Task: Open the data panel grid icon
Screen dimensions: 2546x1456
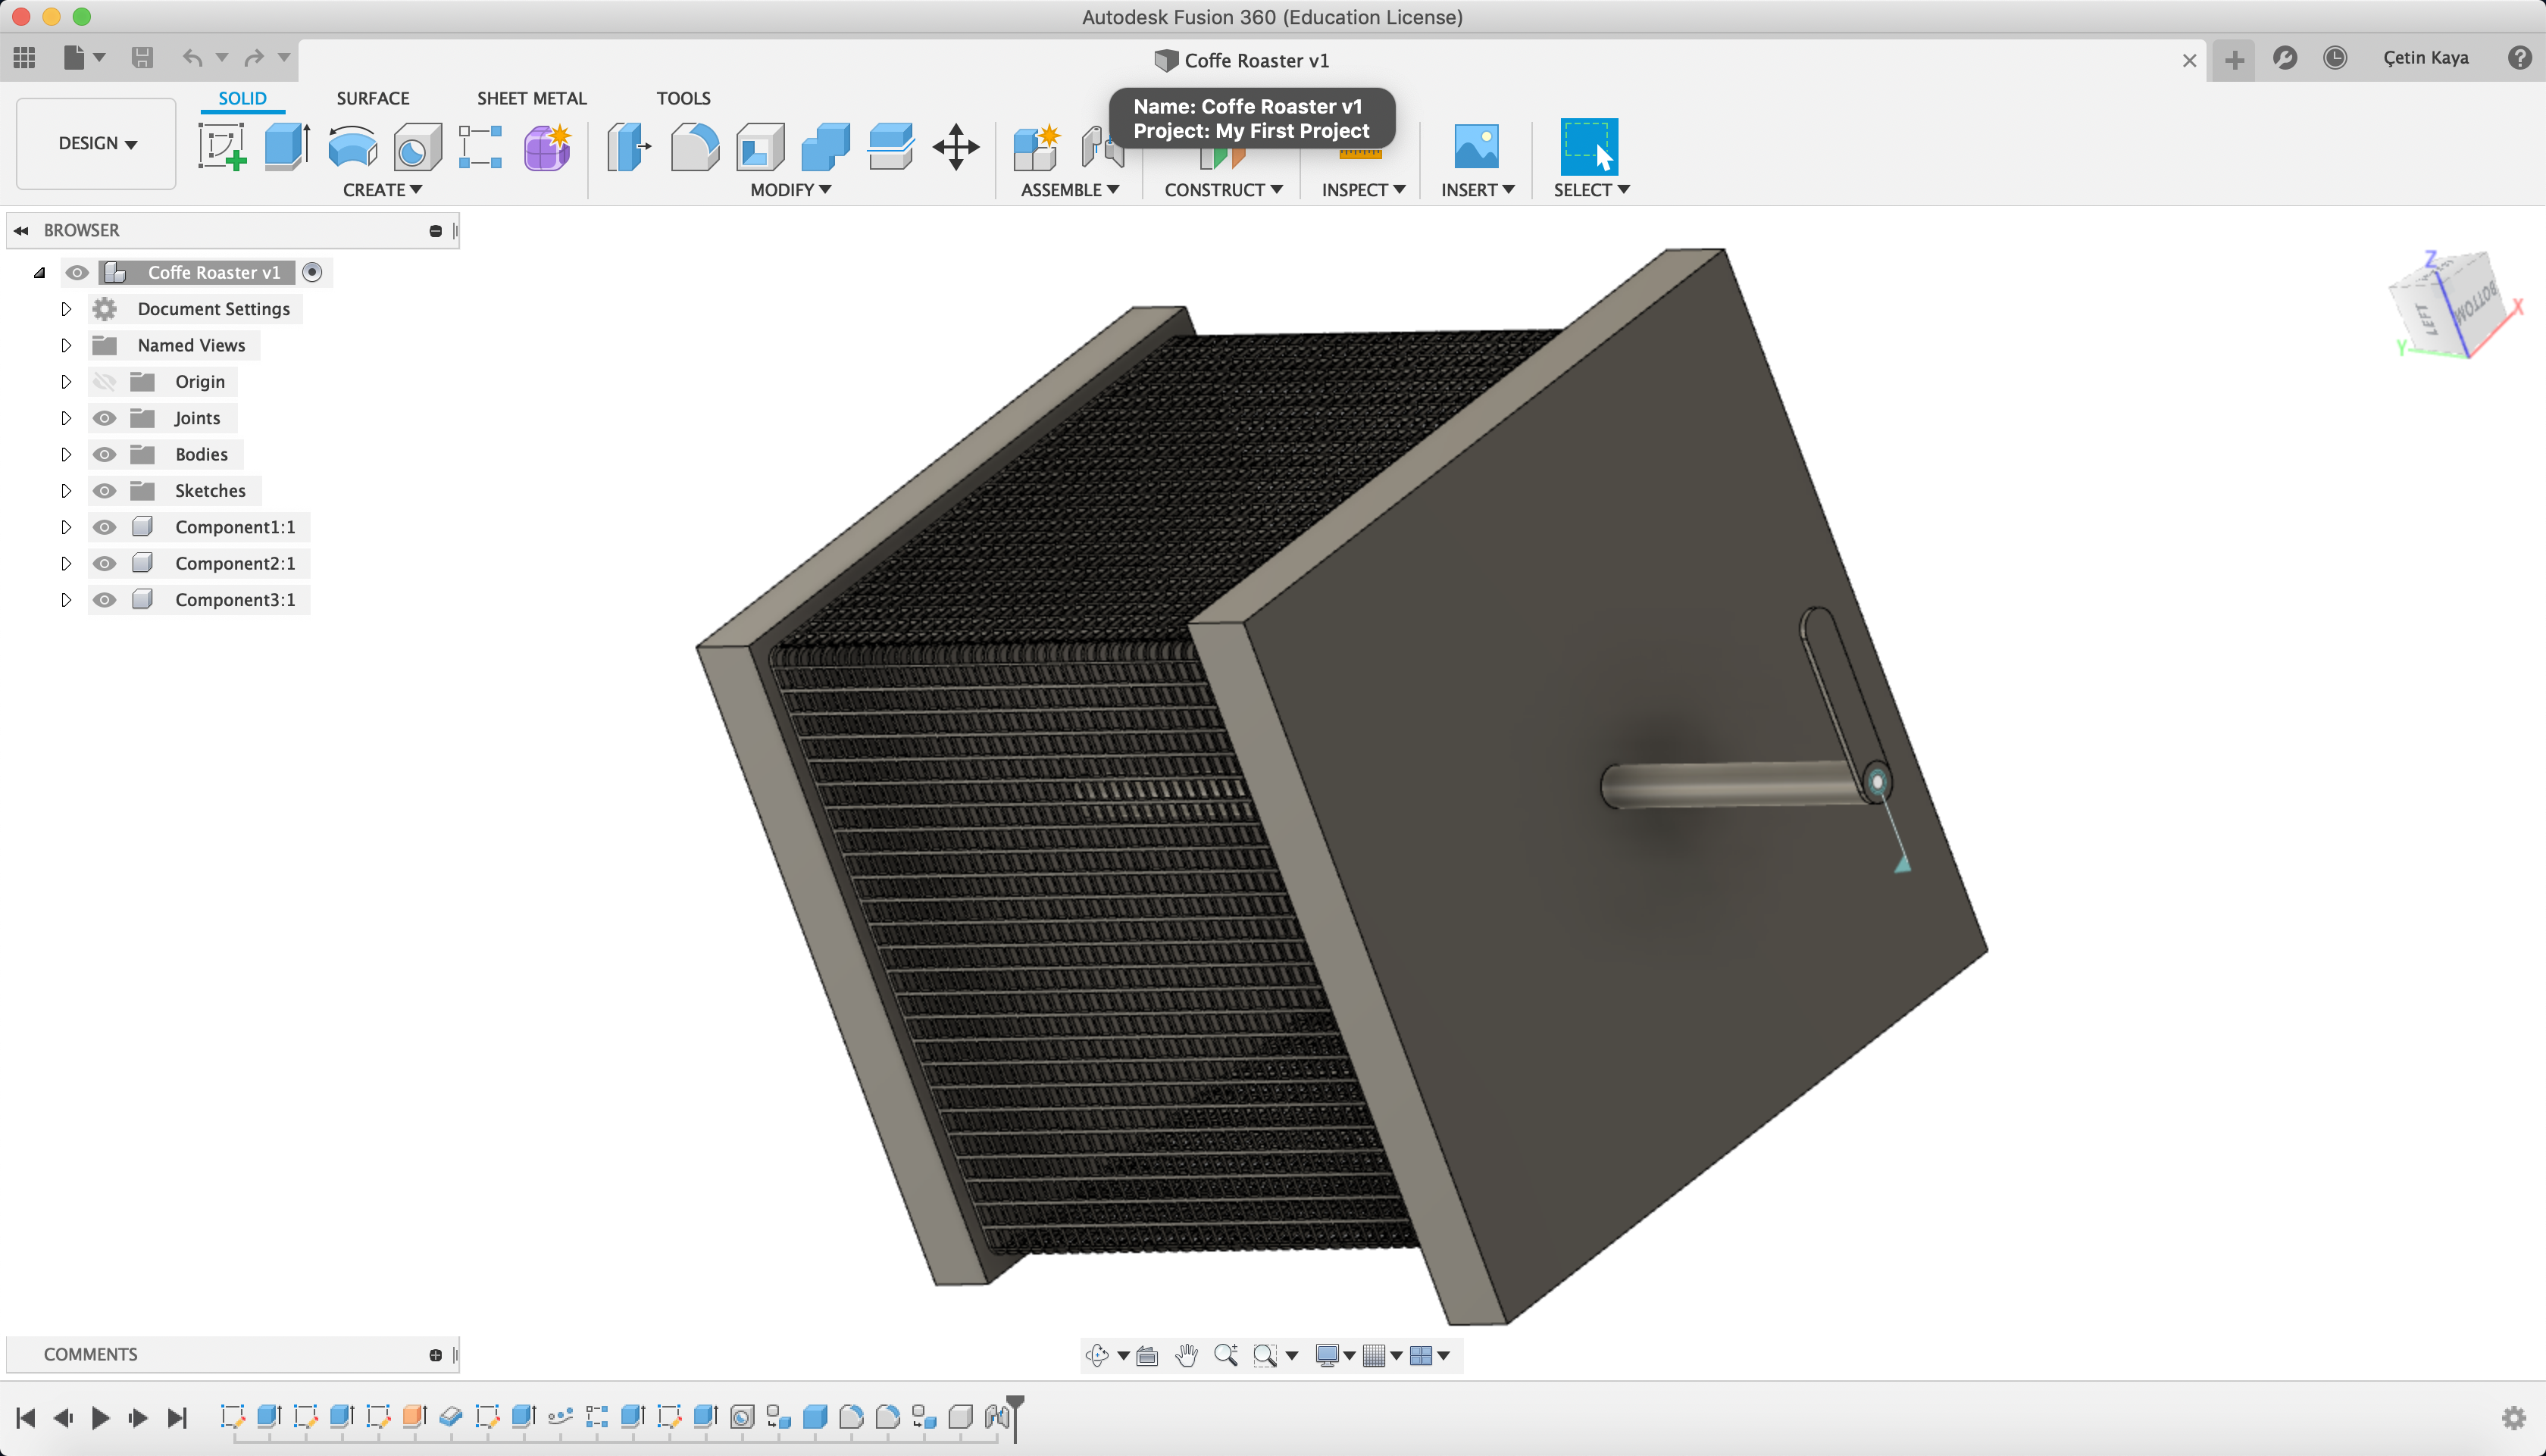Action: click(x=25, y=58)
